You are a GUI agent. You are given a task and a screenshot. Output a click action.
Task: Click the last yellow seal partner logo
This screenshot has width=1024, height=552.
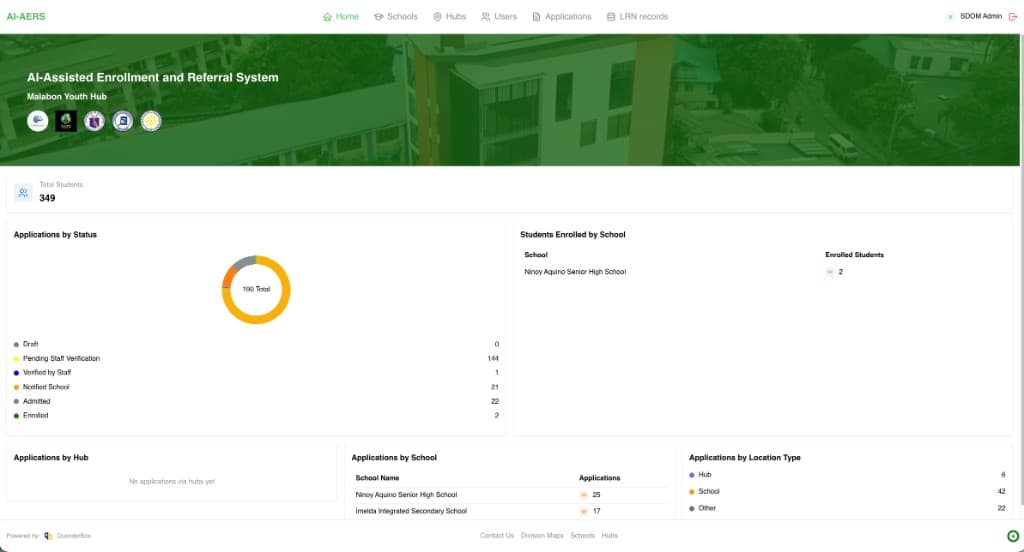151,121
